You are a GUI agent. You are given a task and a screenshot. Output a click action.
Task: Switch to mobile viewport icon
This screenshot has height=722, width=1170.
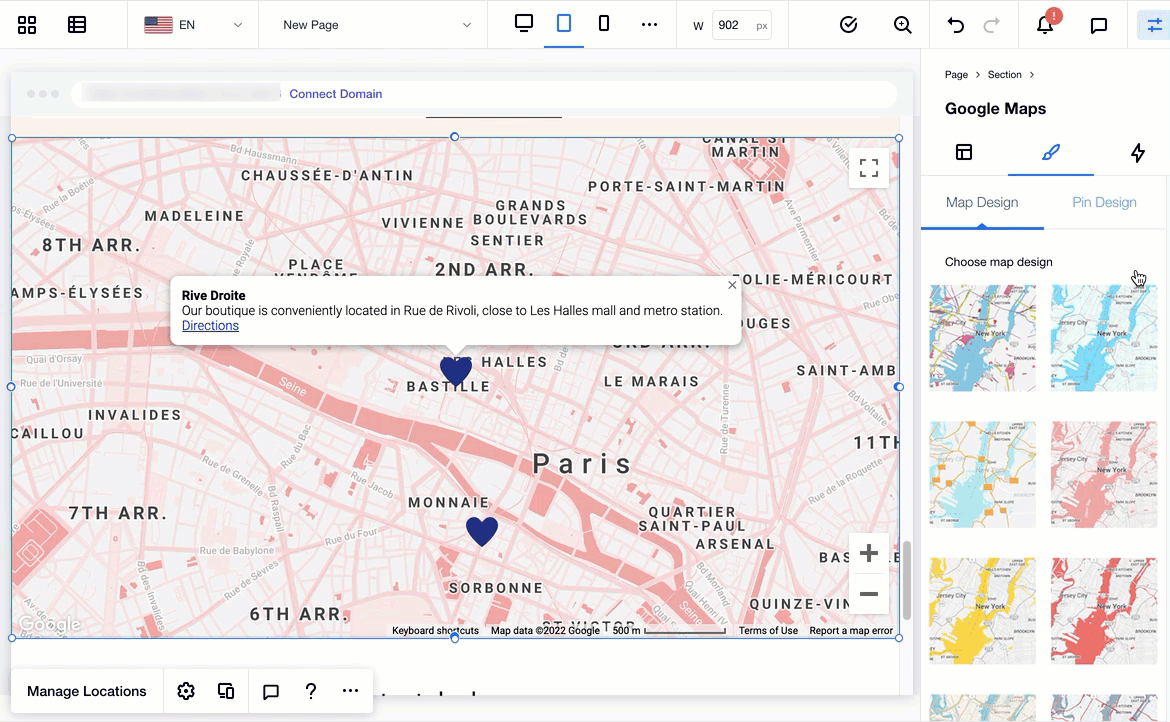tap(604, 23)
